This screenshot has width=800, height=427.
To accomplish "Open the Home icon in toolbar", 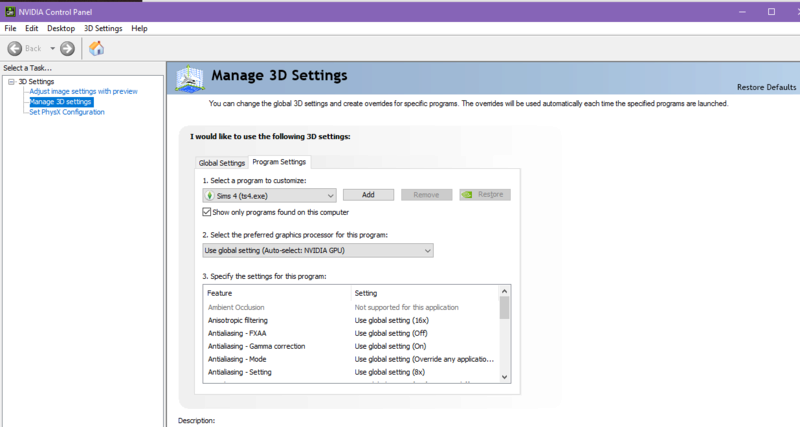I will point(96,48).
